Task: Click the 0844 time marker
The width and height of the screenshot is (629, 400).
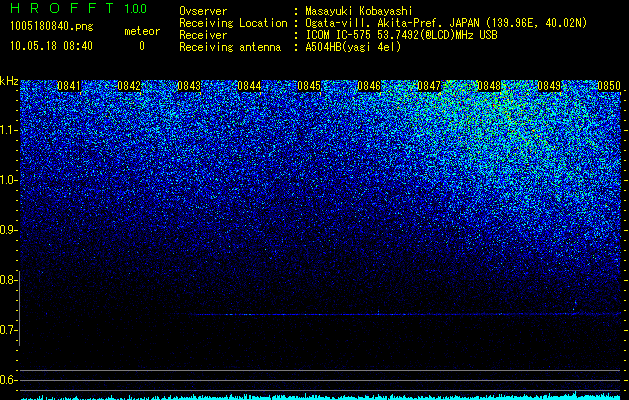Action: (249, 86)
